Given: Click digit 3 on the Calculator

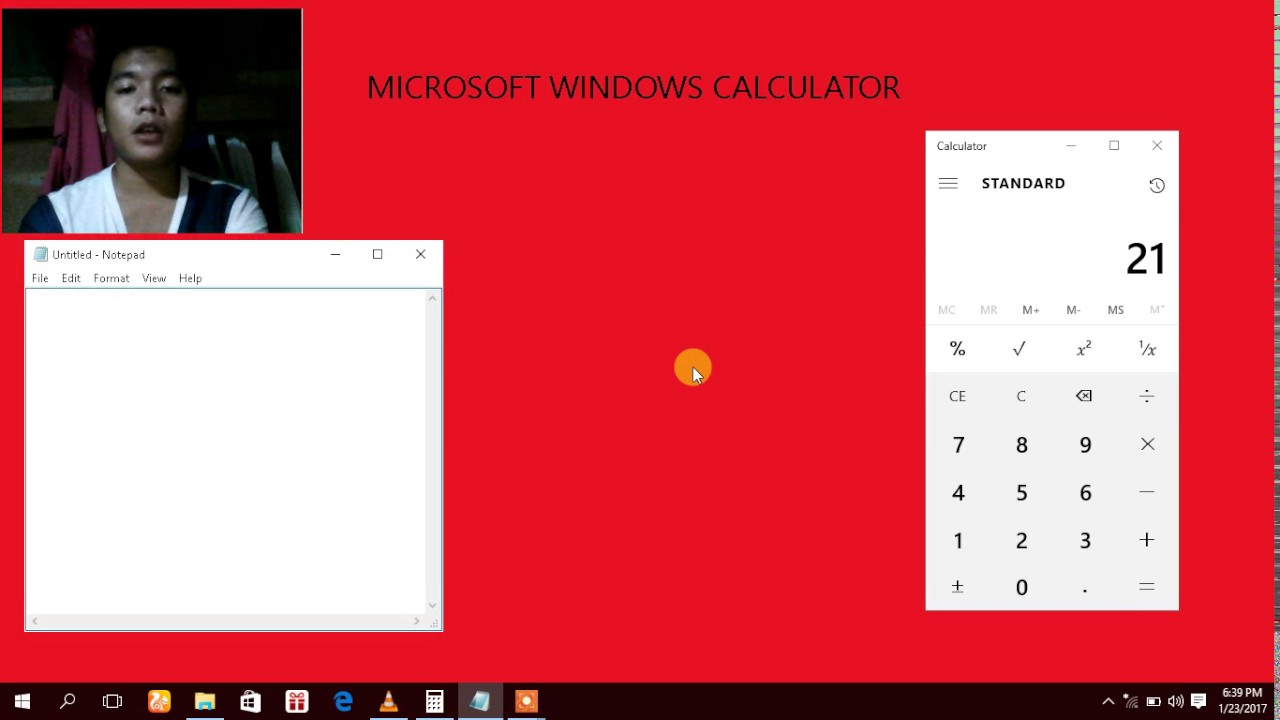Looking at the screenshot, I should (x=1085, y=541).
